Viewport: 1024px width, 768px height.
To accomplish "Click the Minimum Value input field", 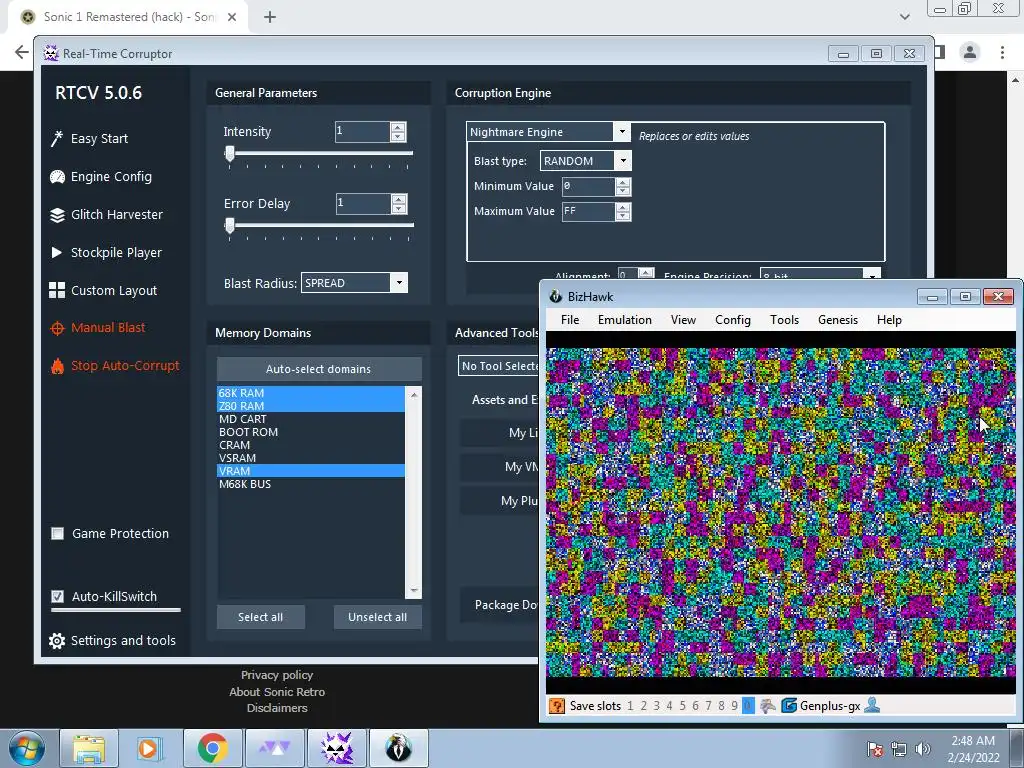I will pos(588,187).
